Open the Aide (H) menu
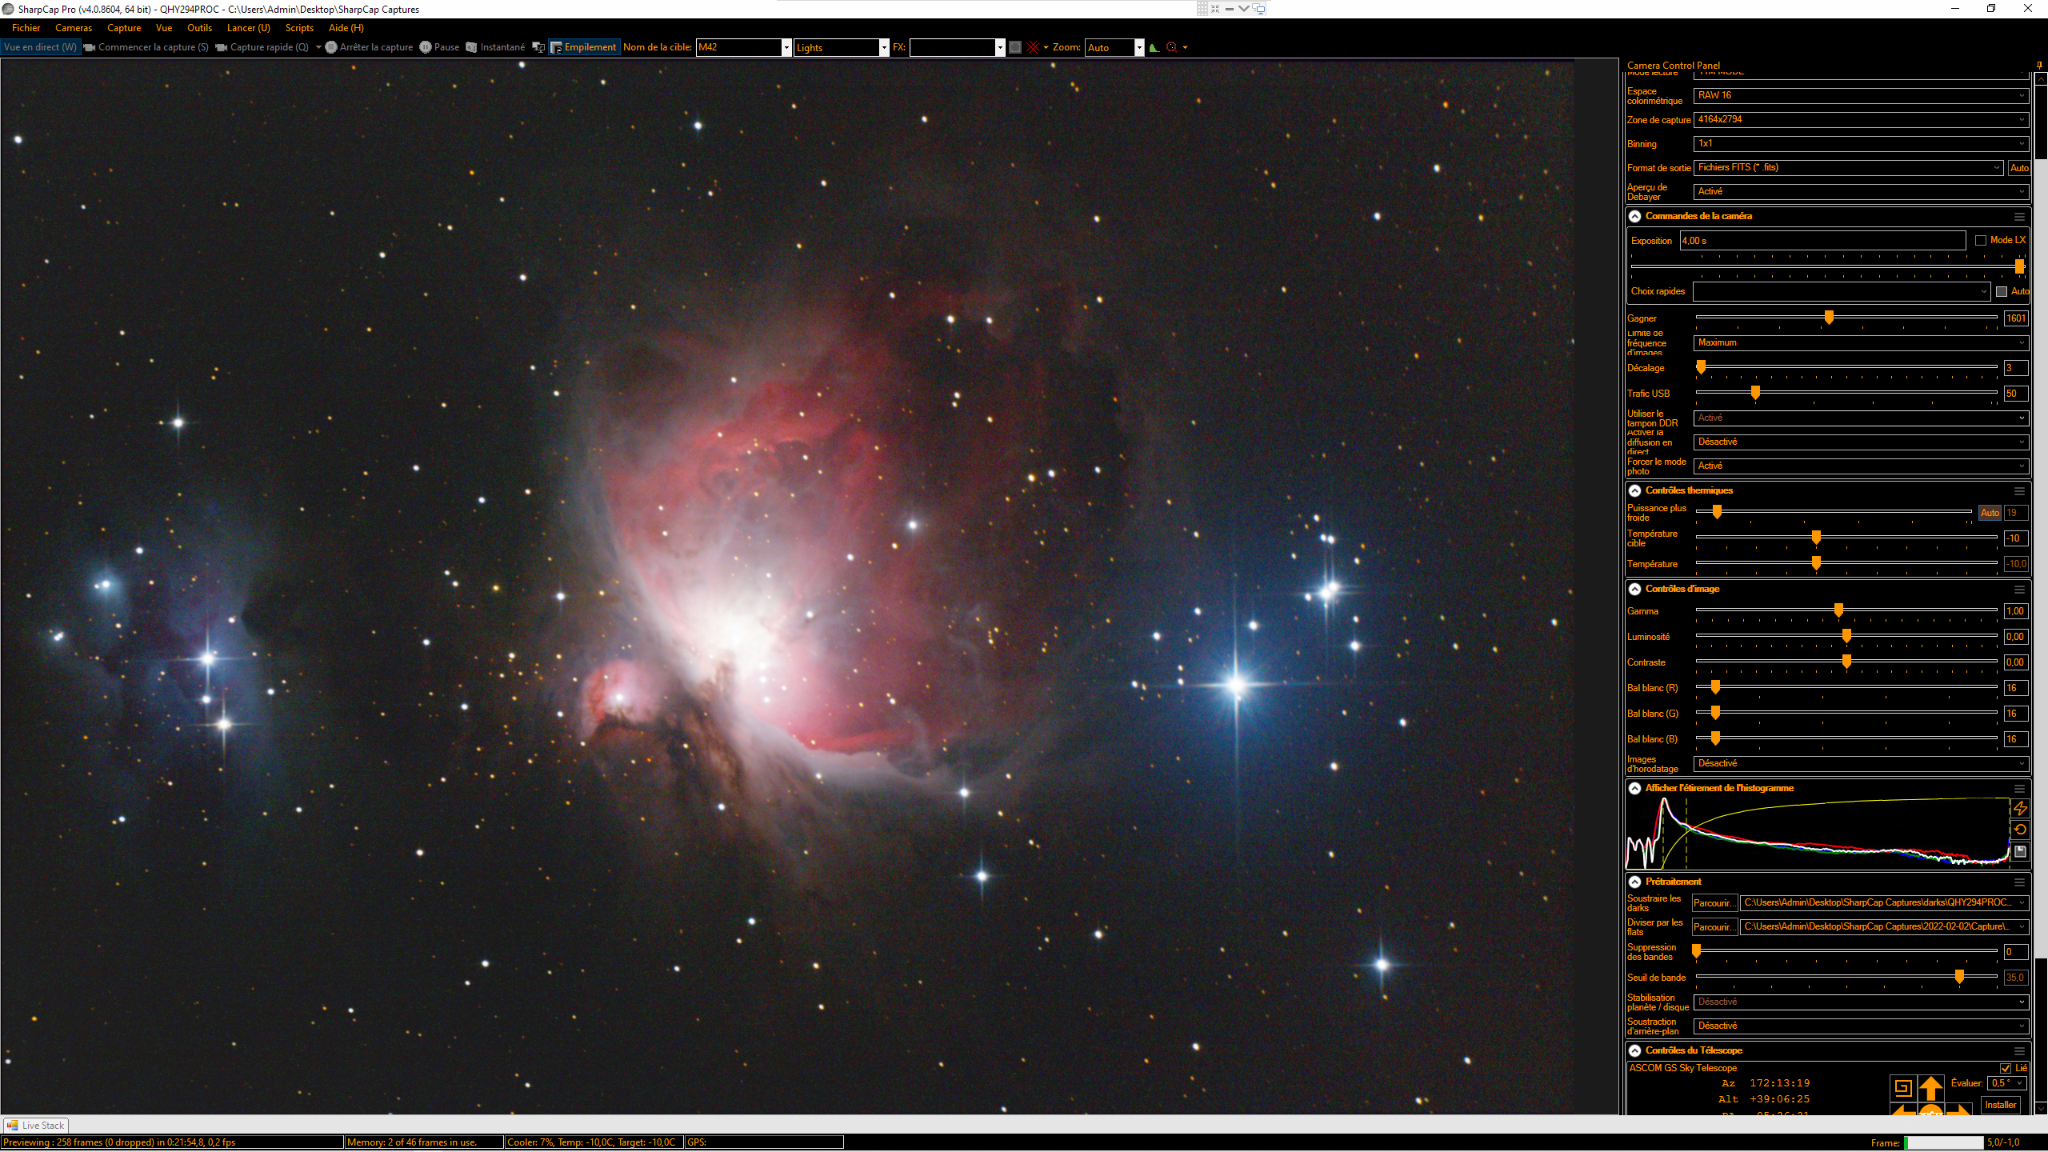This screenshot has height=1152, width=2048. click(x=346, y=28)
